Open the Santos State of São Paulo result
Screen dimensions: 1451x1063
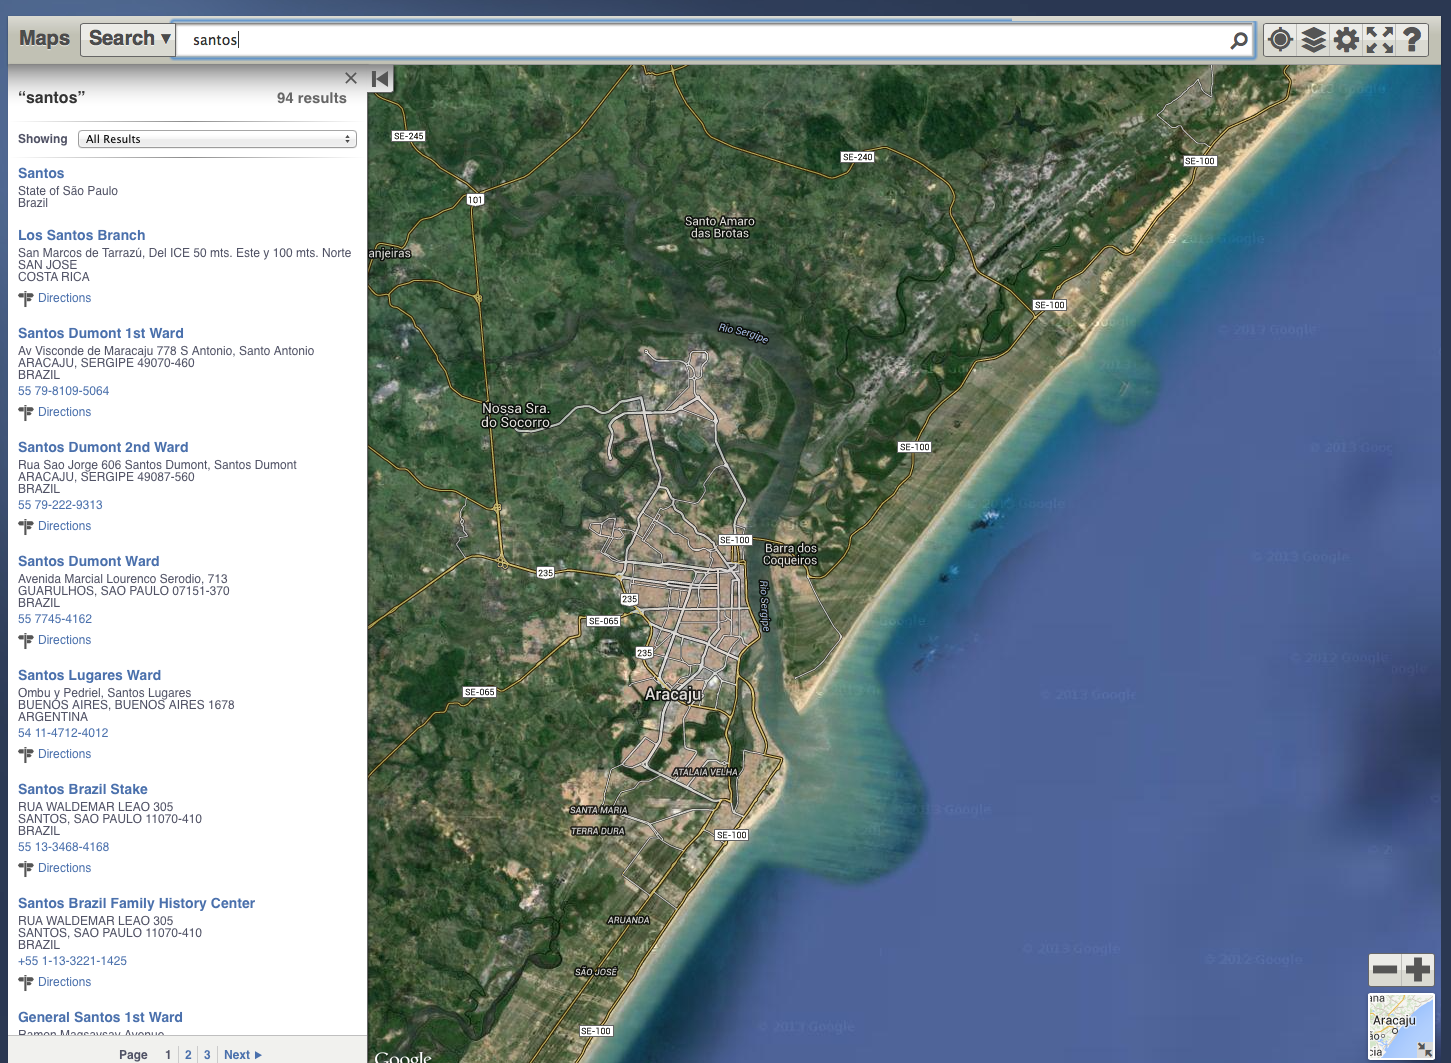(41, 173)
